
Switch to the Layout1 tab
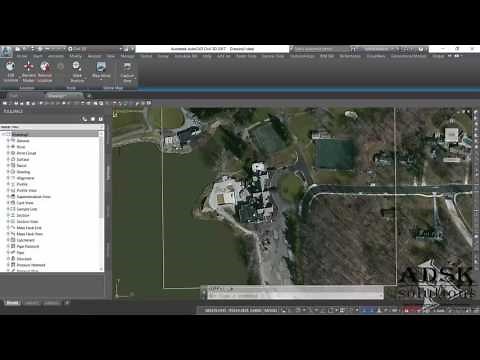click(32, 303)
